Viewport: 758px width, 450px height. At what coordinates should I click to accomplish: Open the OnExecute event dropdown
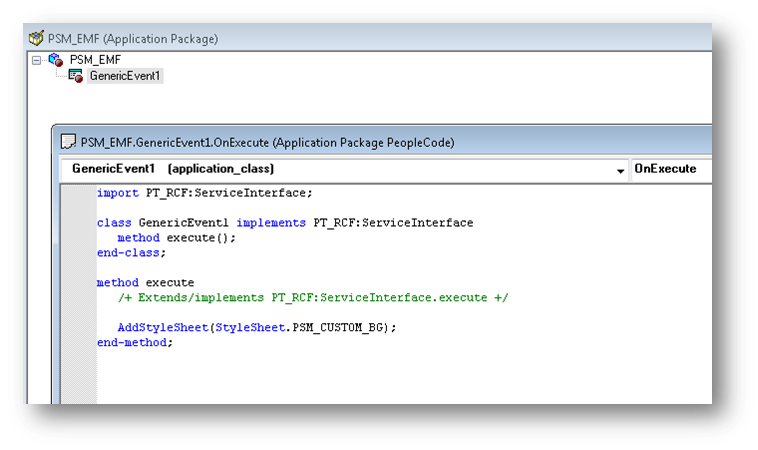671,169
